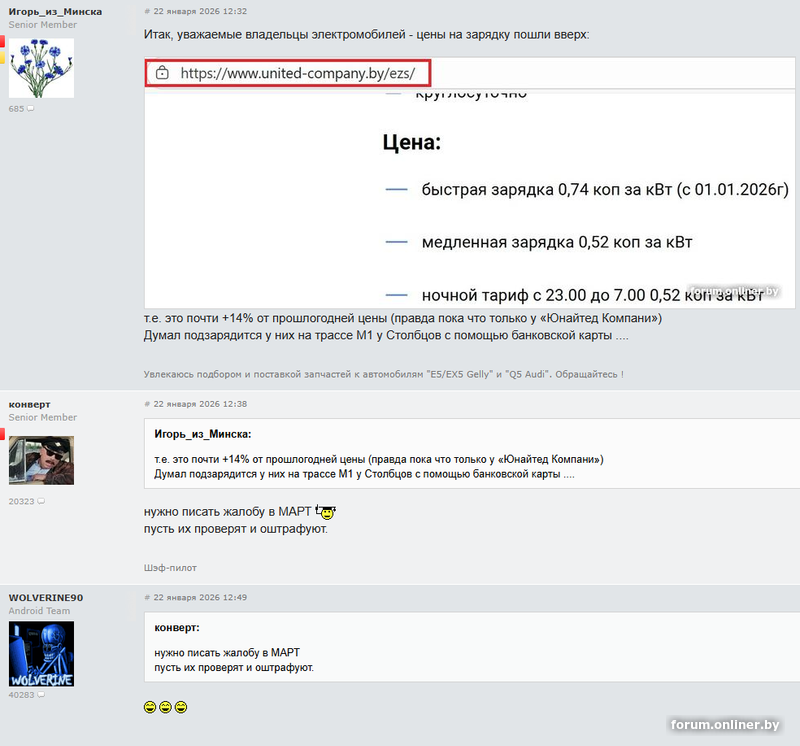This screenshot has width=800, height=746.
Task: Click text 'быстрая зарядка 0,74 коп за кВт'
Action: 547,190
